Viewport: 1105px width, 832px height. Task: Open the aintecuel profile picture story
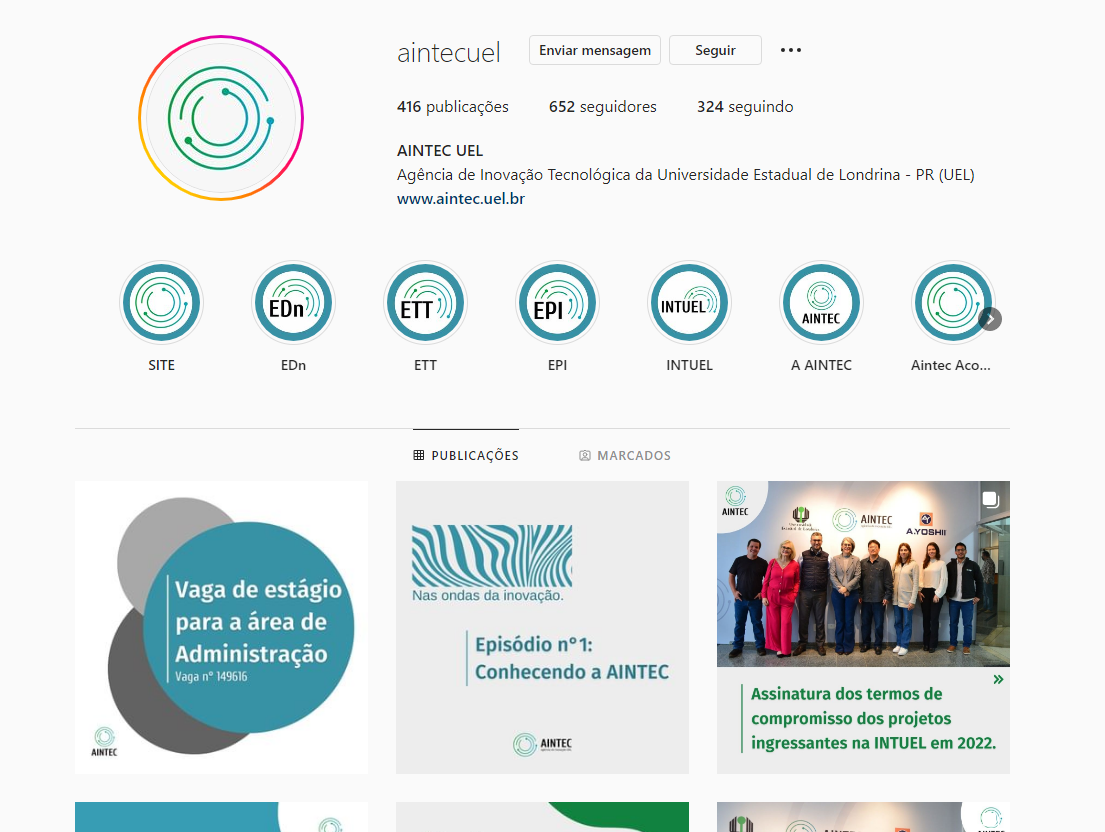click(x=221, y=118)
